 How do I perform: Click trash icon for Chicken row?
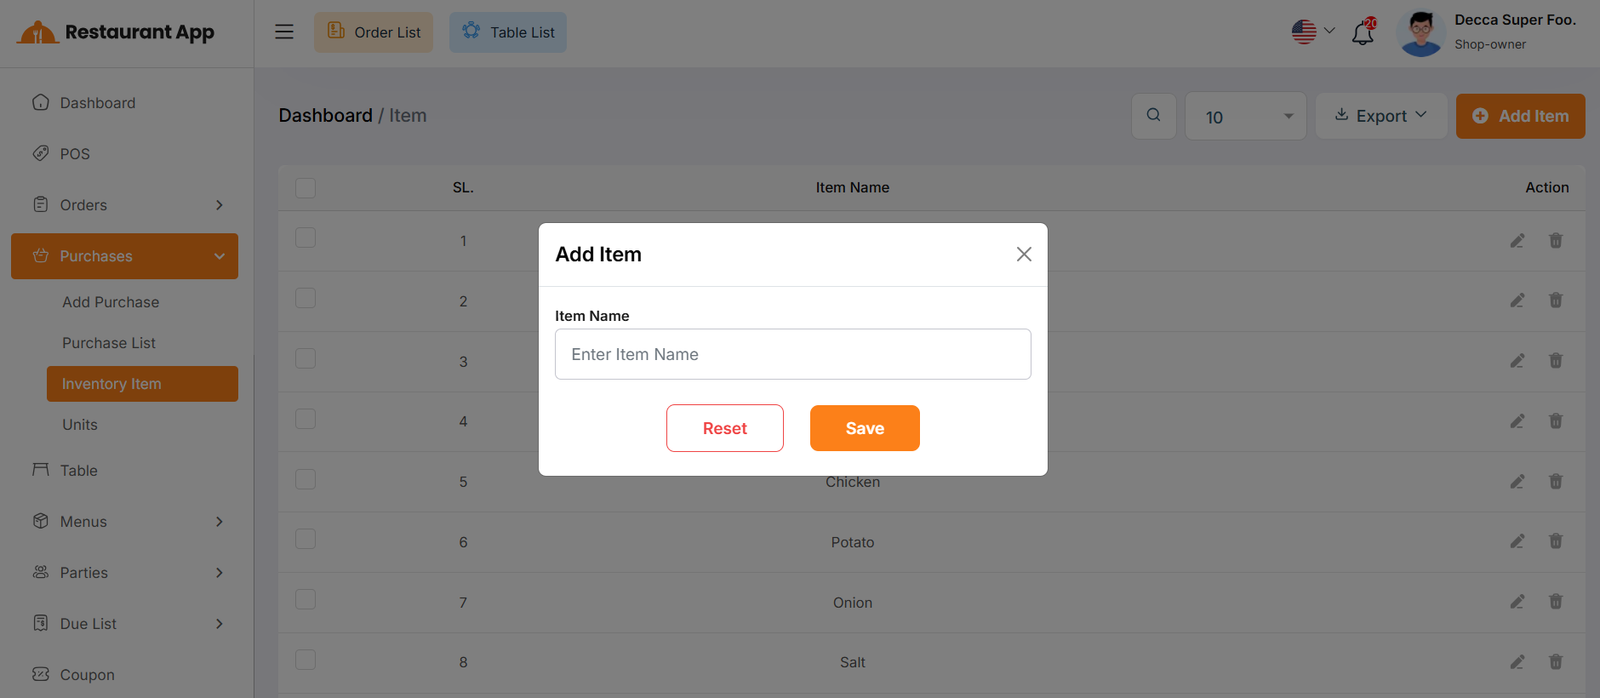point(1555,482)
